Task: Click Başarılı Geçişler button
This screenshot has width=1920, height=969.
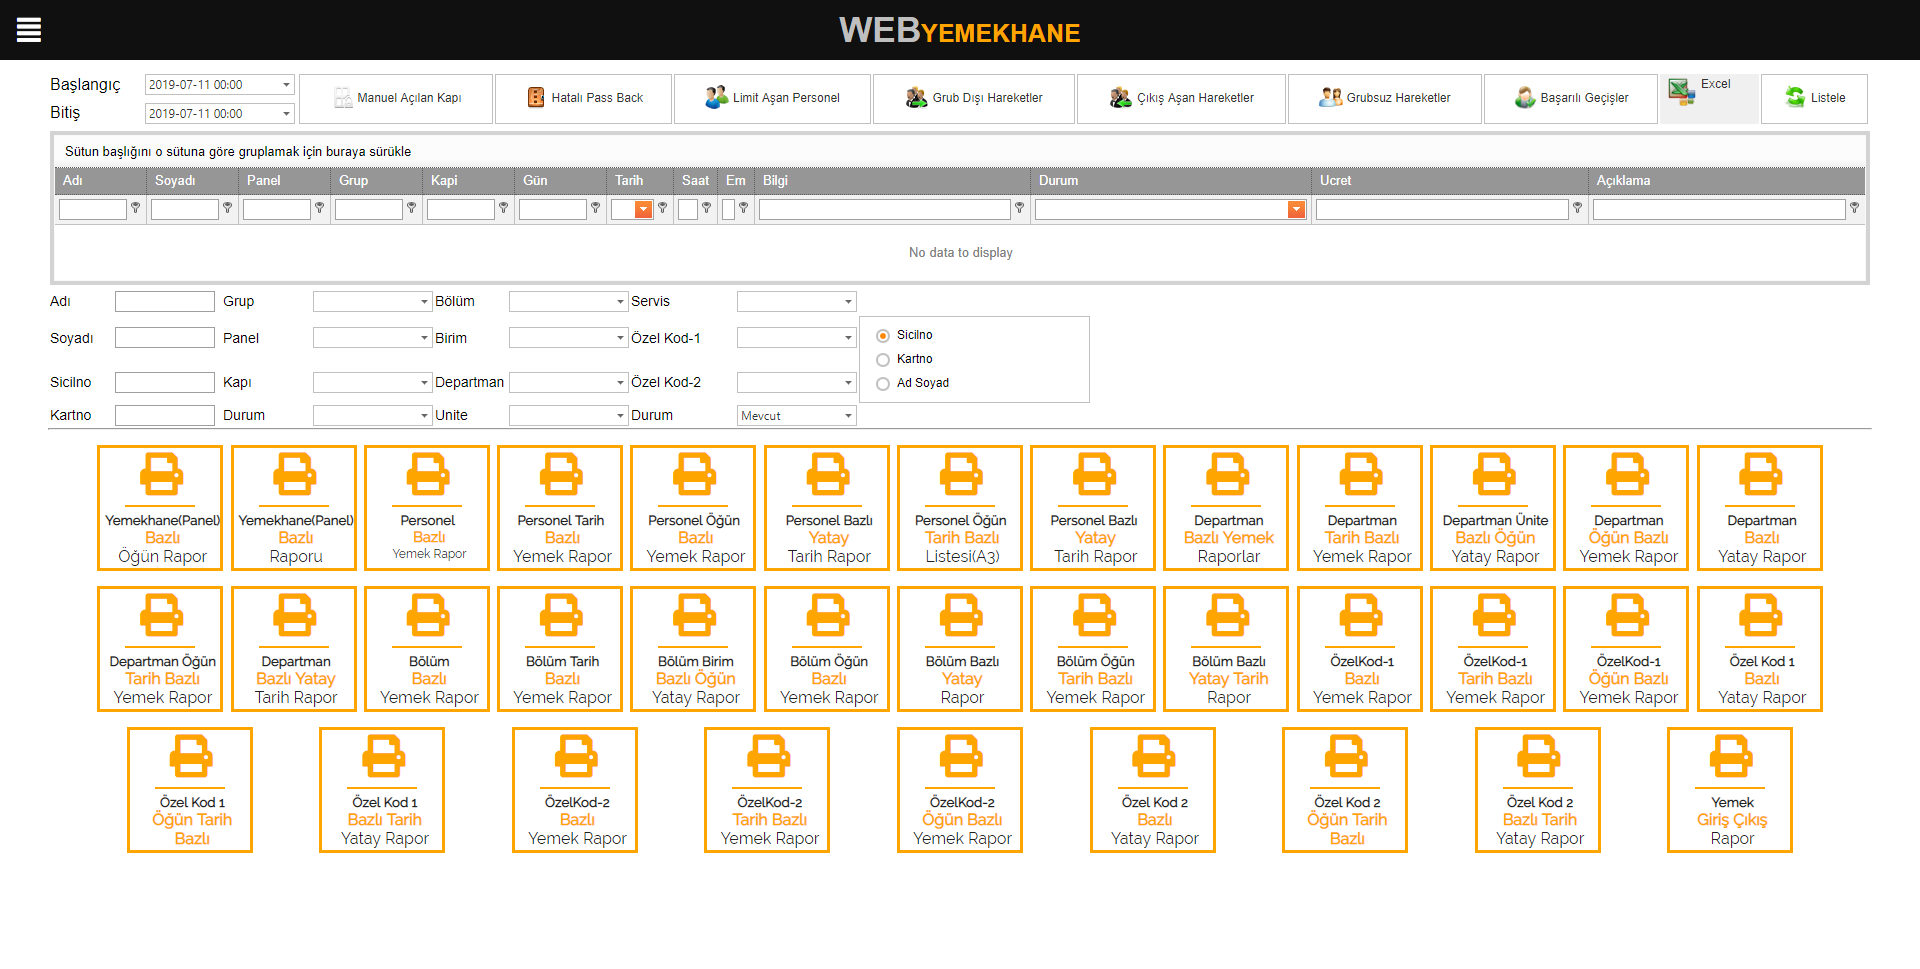Action: point(1571,98)
